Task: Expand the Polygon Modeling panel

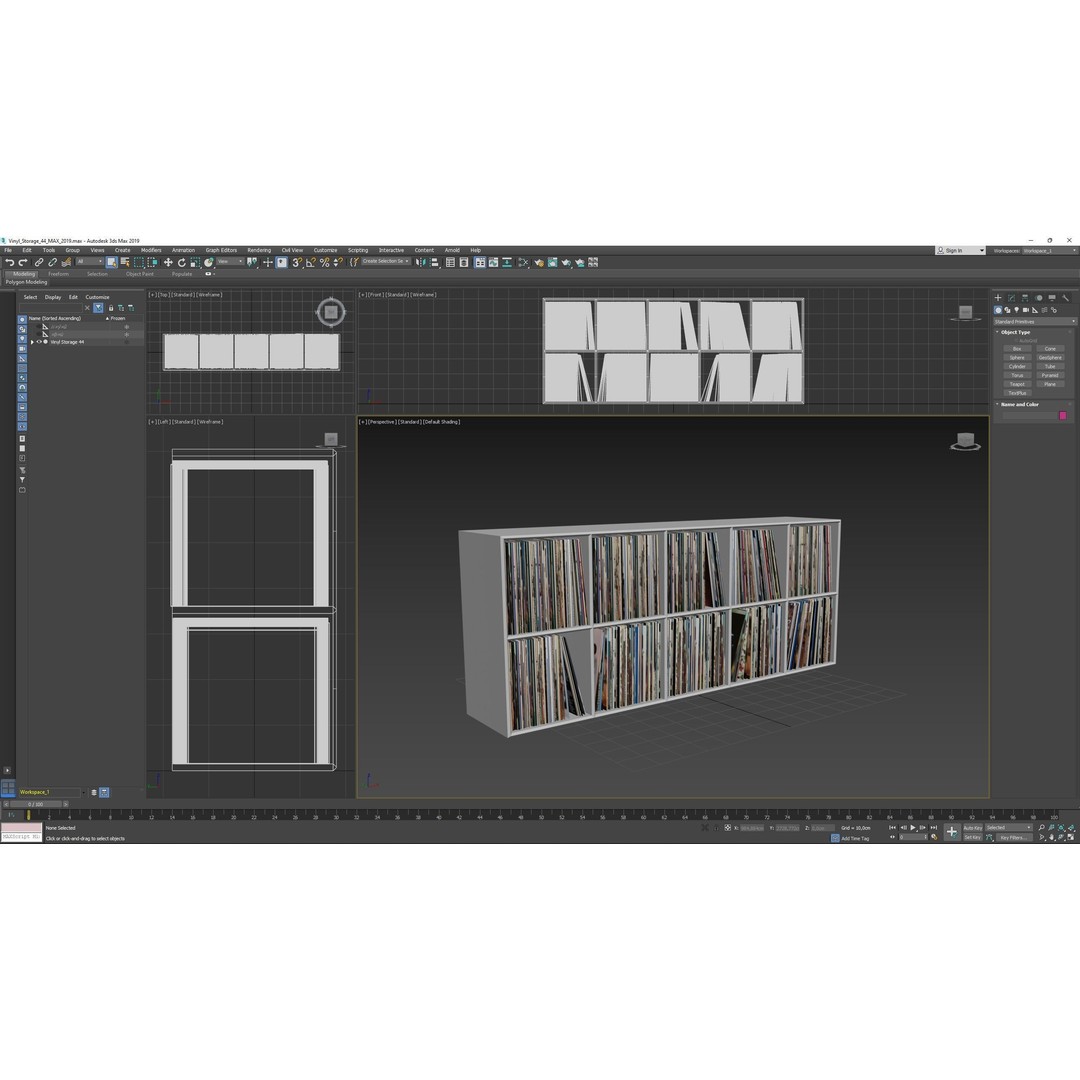Action: (27, 282)
